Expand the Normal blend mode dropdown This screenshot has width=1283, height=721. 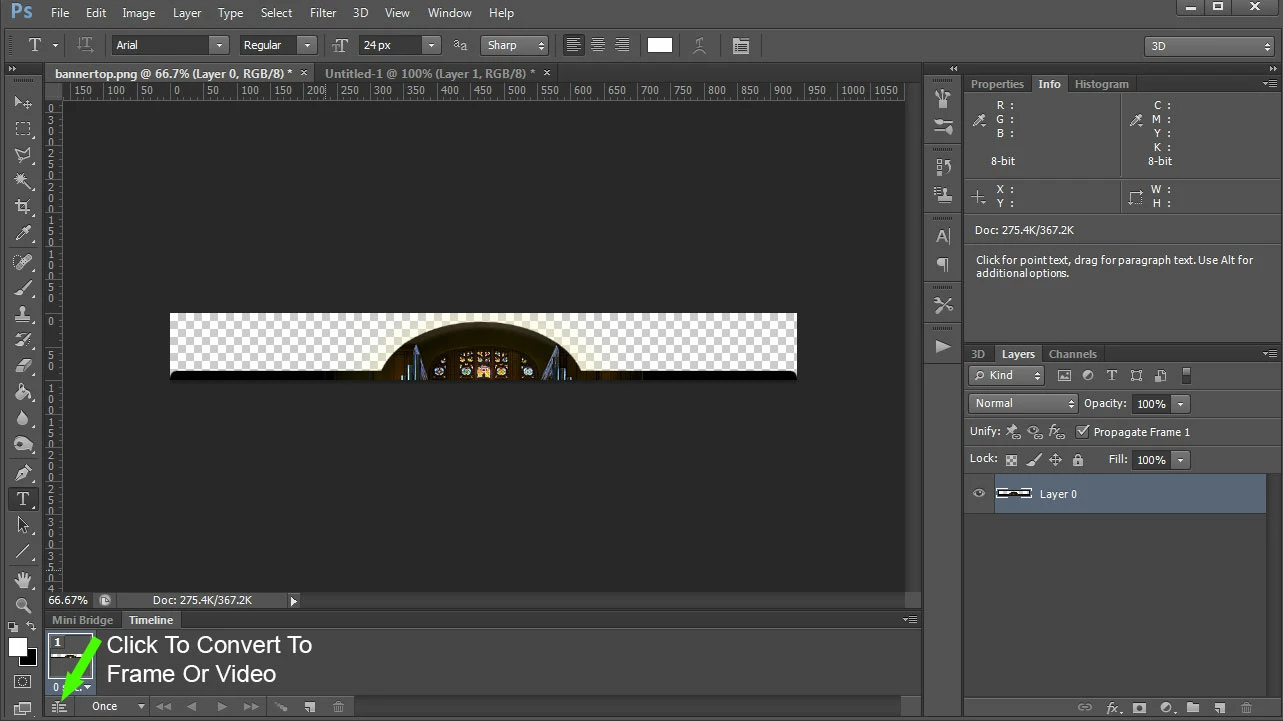point(1022,403)
